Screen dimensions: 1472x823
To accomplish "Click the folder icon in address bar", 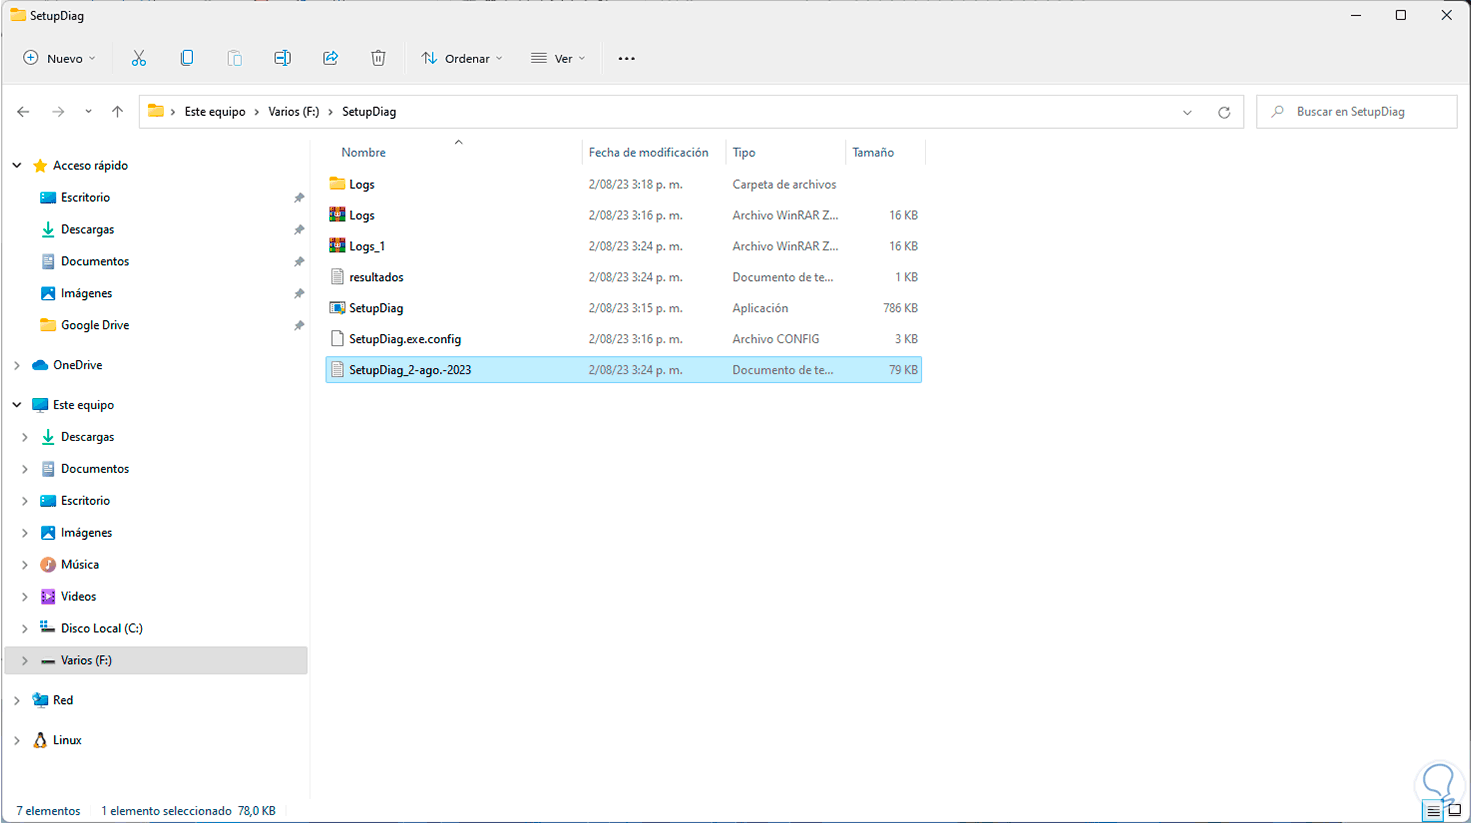I will (156, 111).
